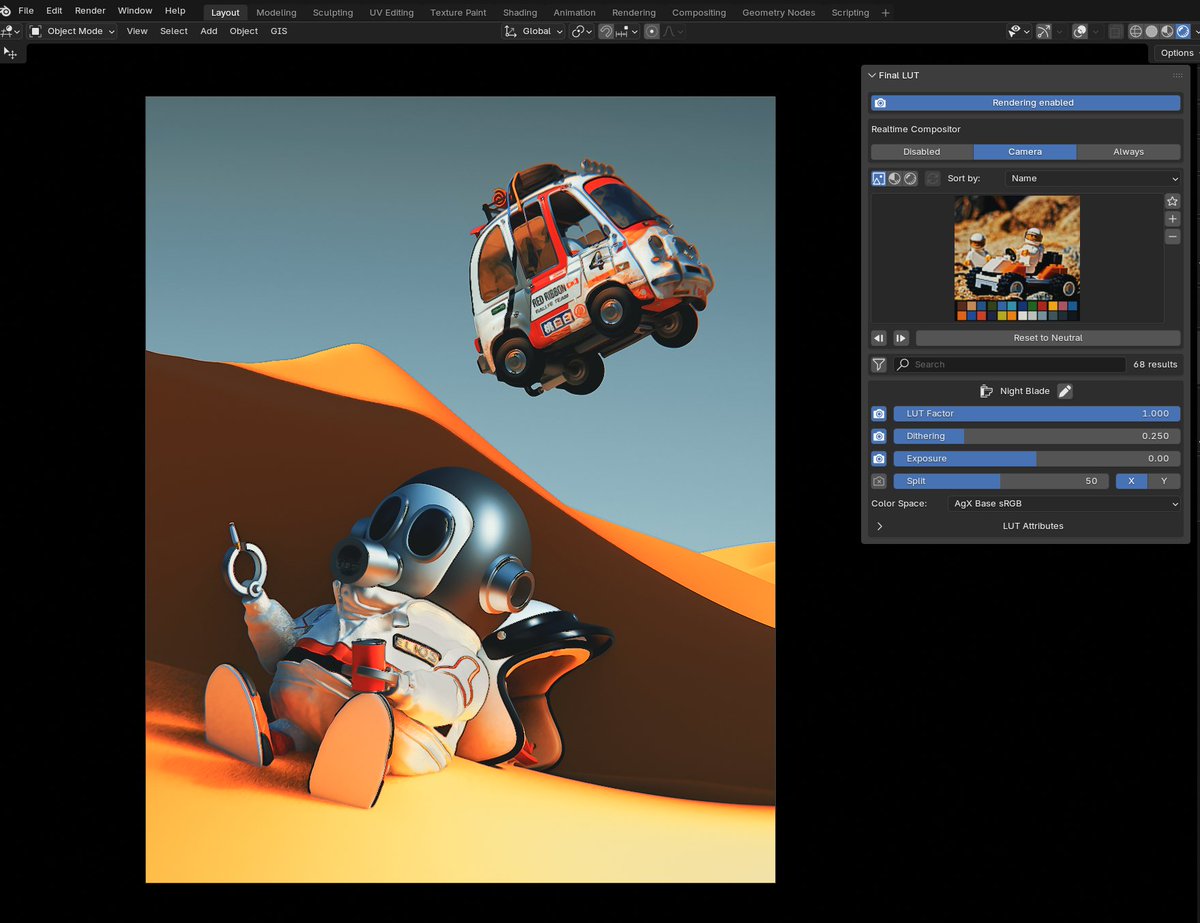Click the cursor tool icon below the editor type

(x=10, y=52)
